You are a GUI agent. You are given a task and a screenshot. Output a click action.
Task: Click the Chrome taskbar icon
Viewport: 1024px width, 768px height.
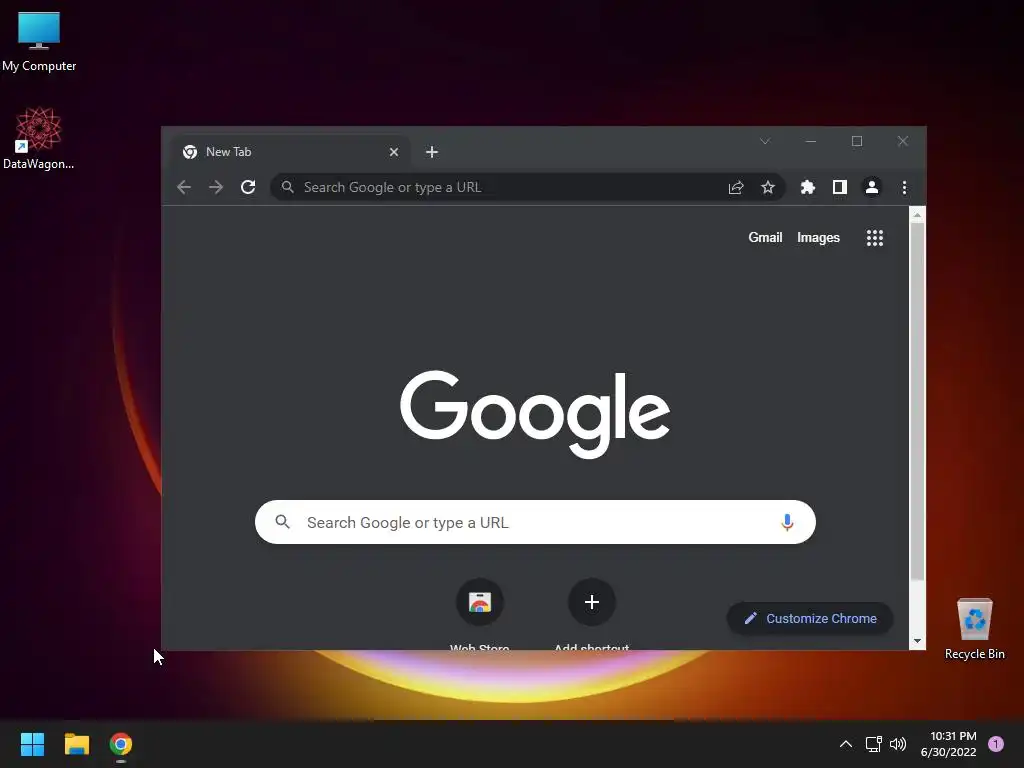coord(121,744)
